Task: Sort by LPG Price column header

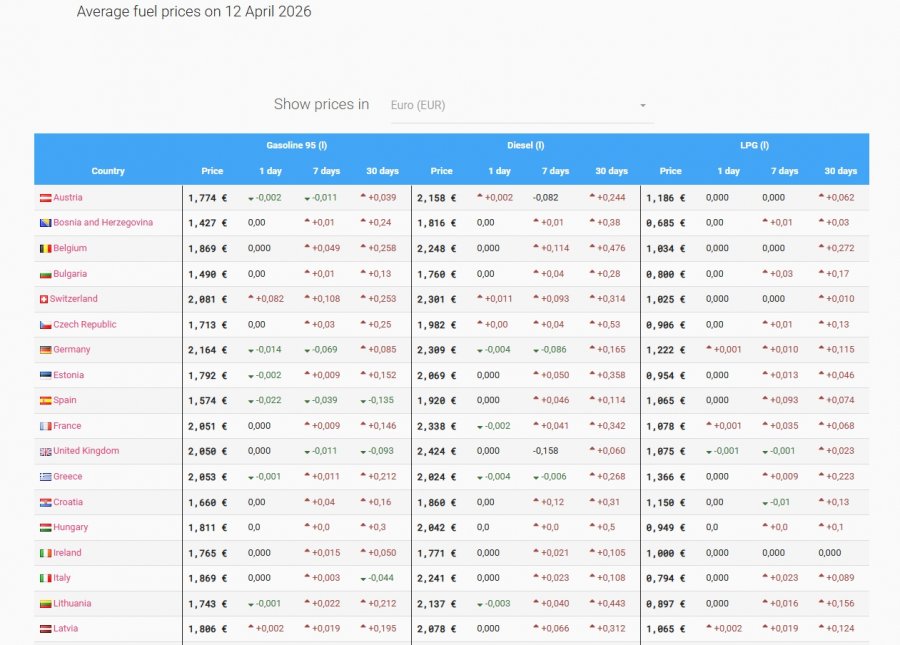Action: pos(670,171)
